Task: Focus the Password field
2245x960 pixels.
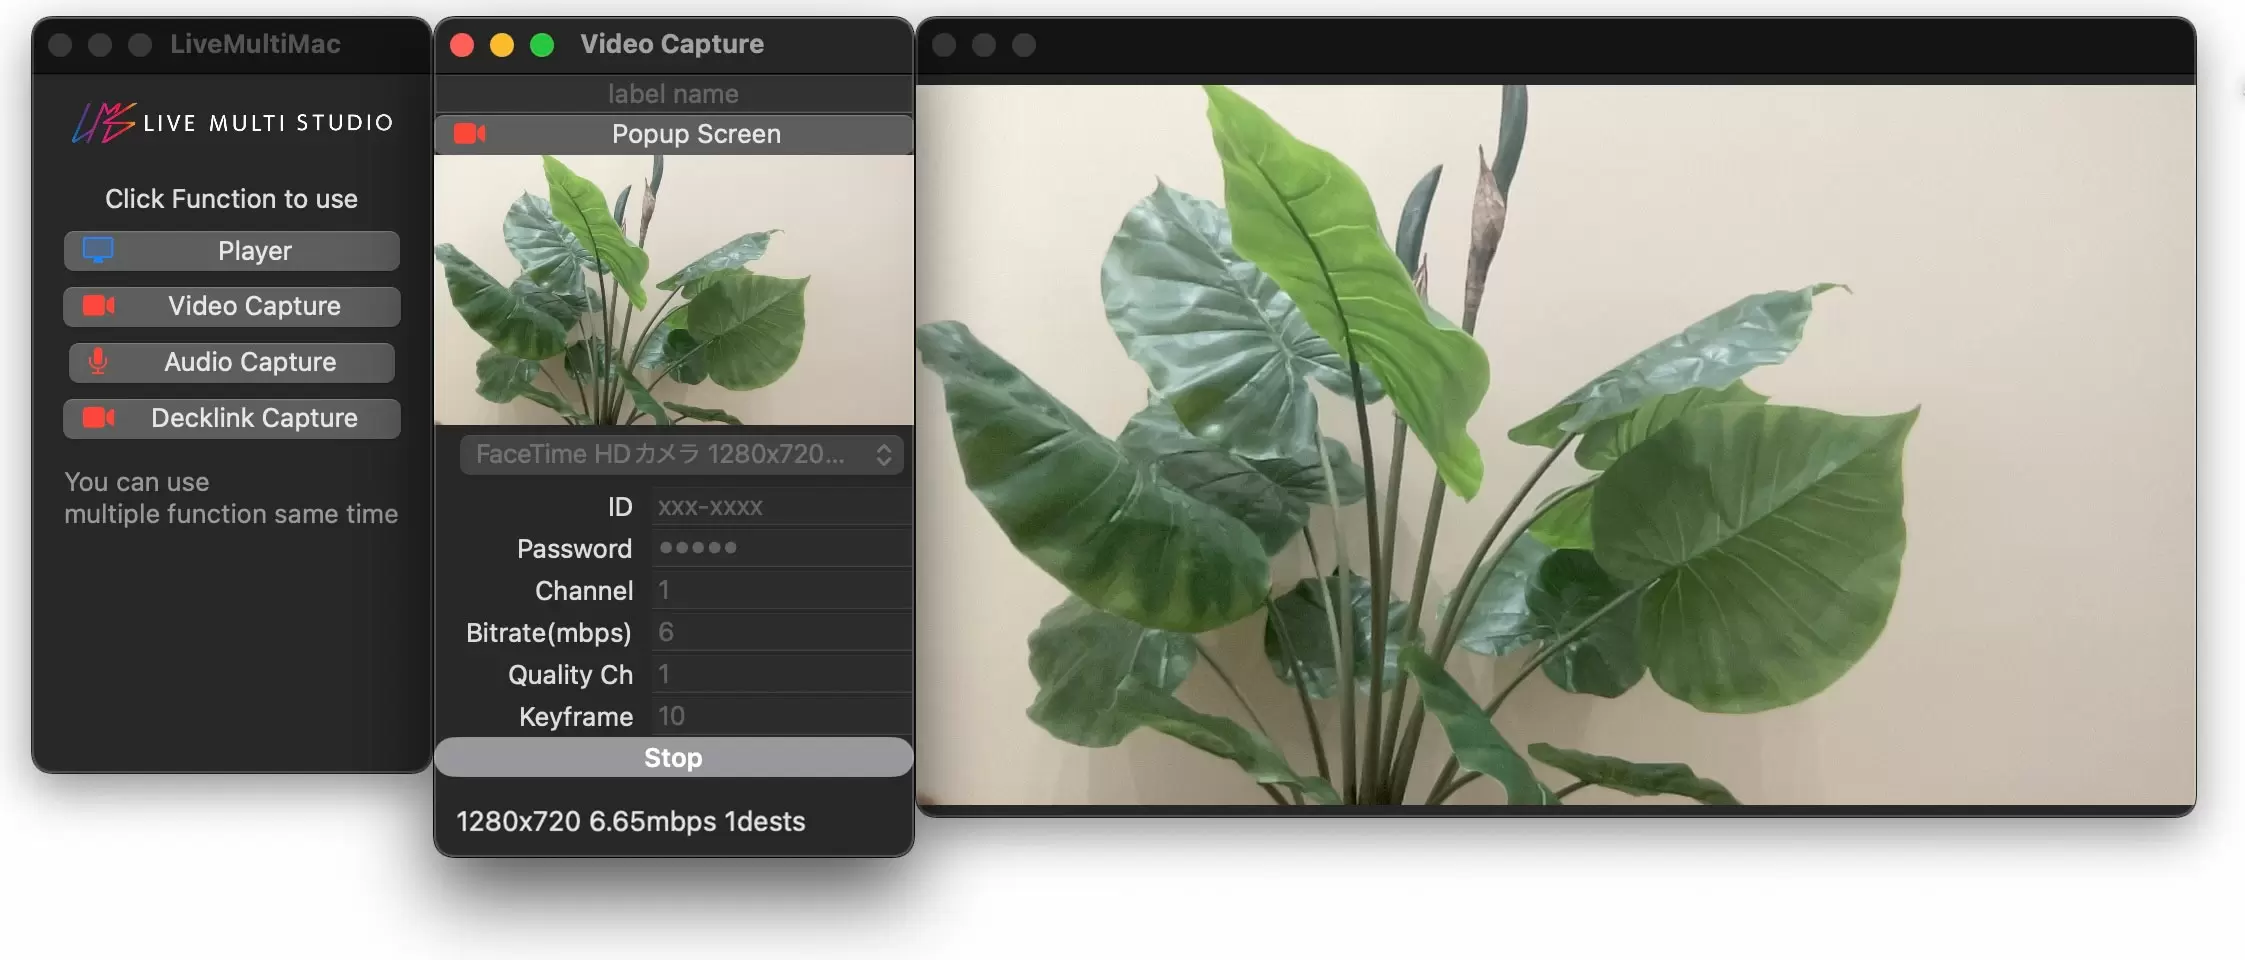Action: (780, 548)
